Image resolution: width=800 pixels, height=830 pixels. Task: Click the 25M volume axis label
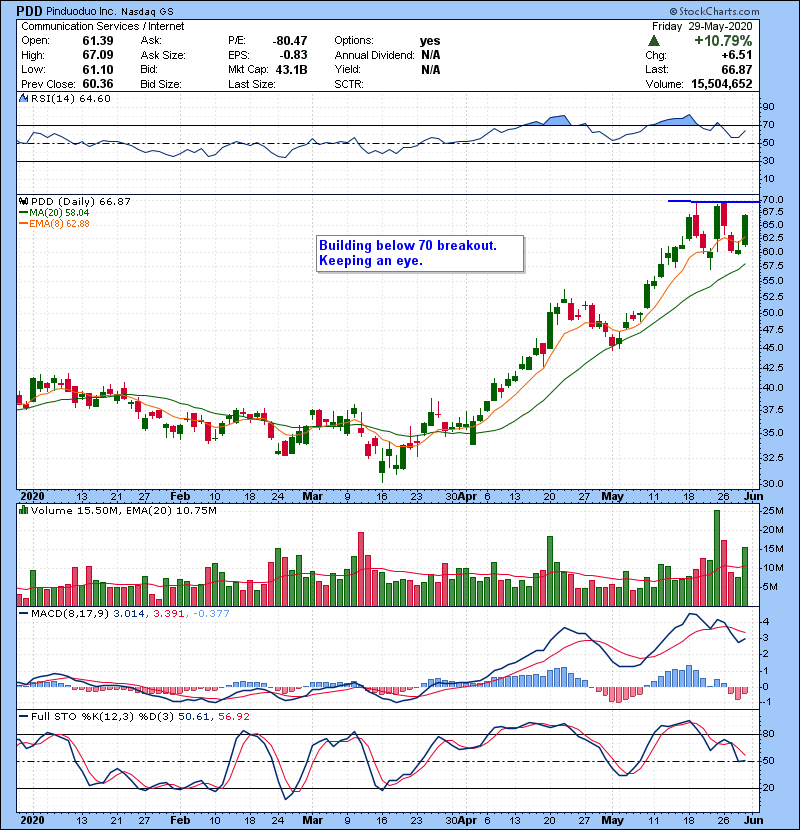coord(772,510)
